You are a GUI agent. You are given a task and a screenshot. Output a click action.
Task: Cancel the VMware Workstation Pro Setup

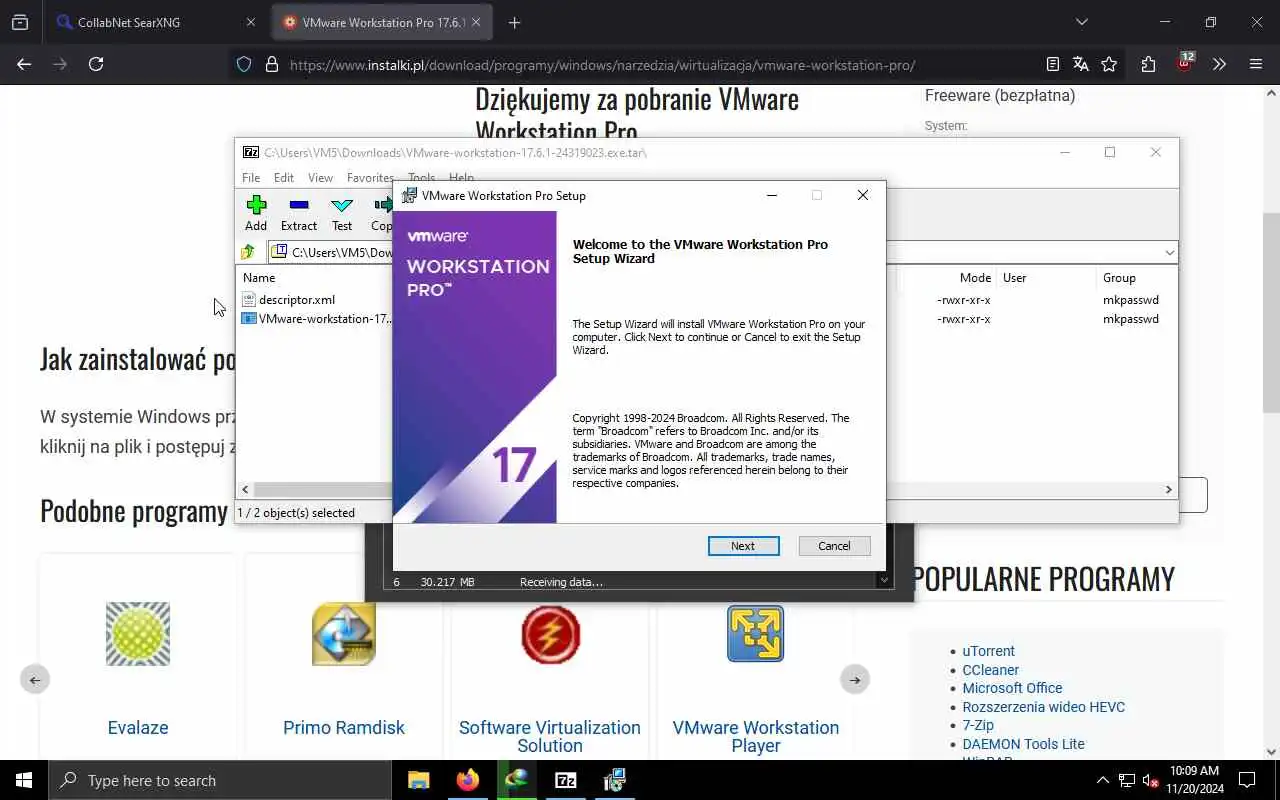tap(834, 546)
